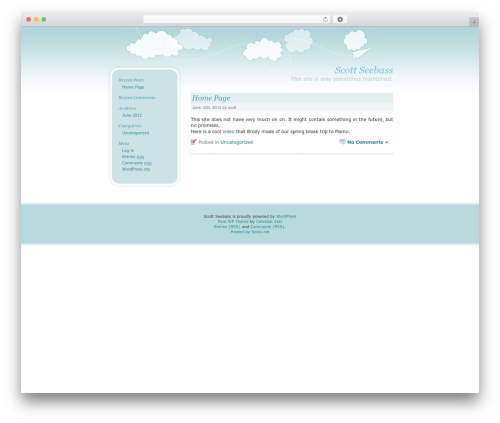Click the 'Recent Comments' sidebar heading
The image size is (500, 423).
(137, 98)
